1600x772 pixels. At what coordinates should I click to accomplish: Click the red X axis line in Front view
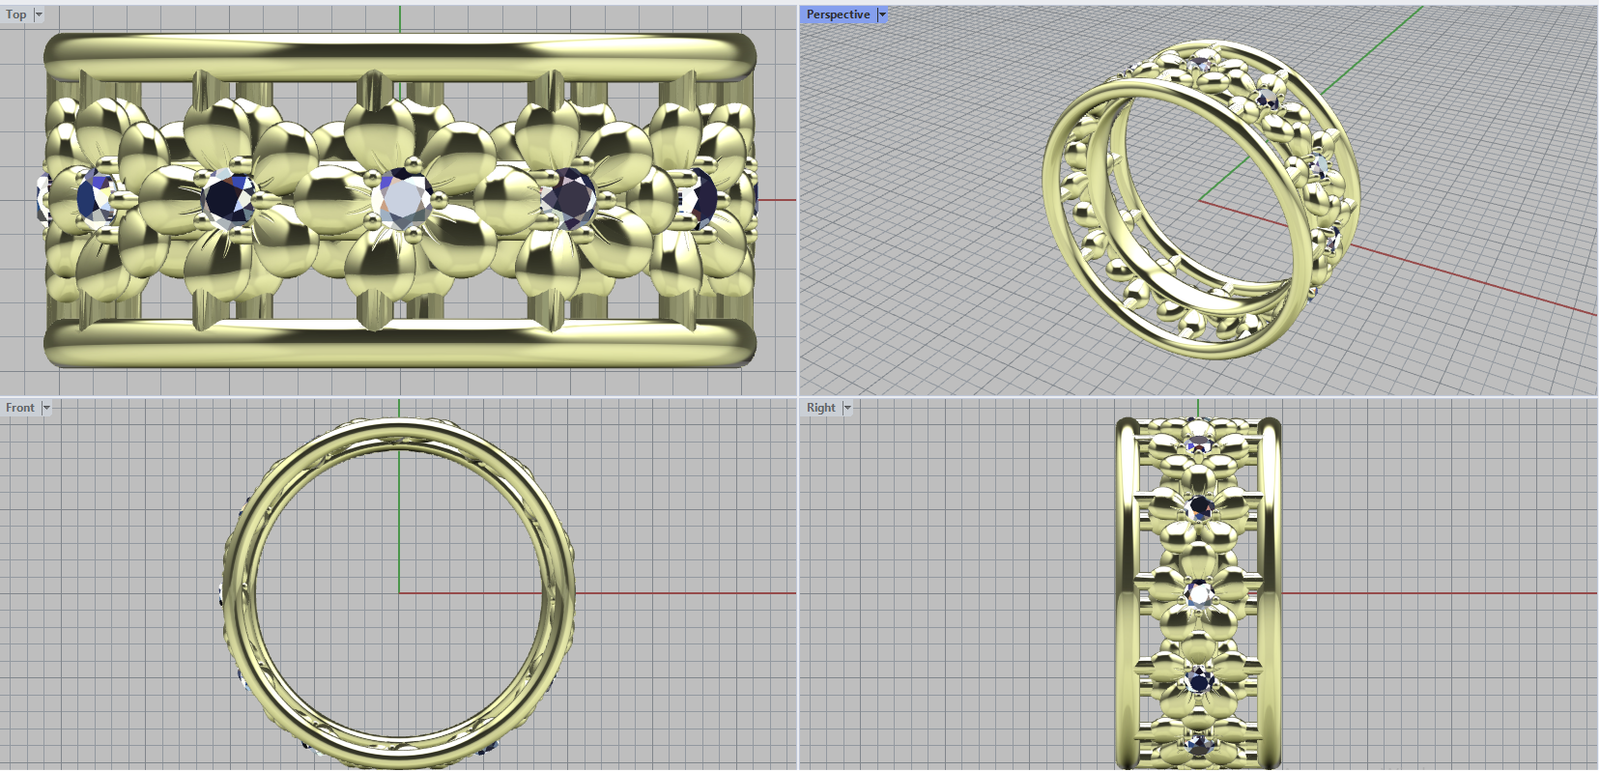click(x=680, y=593)
